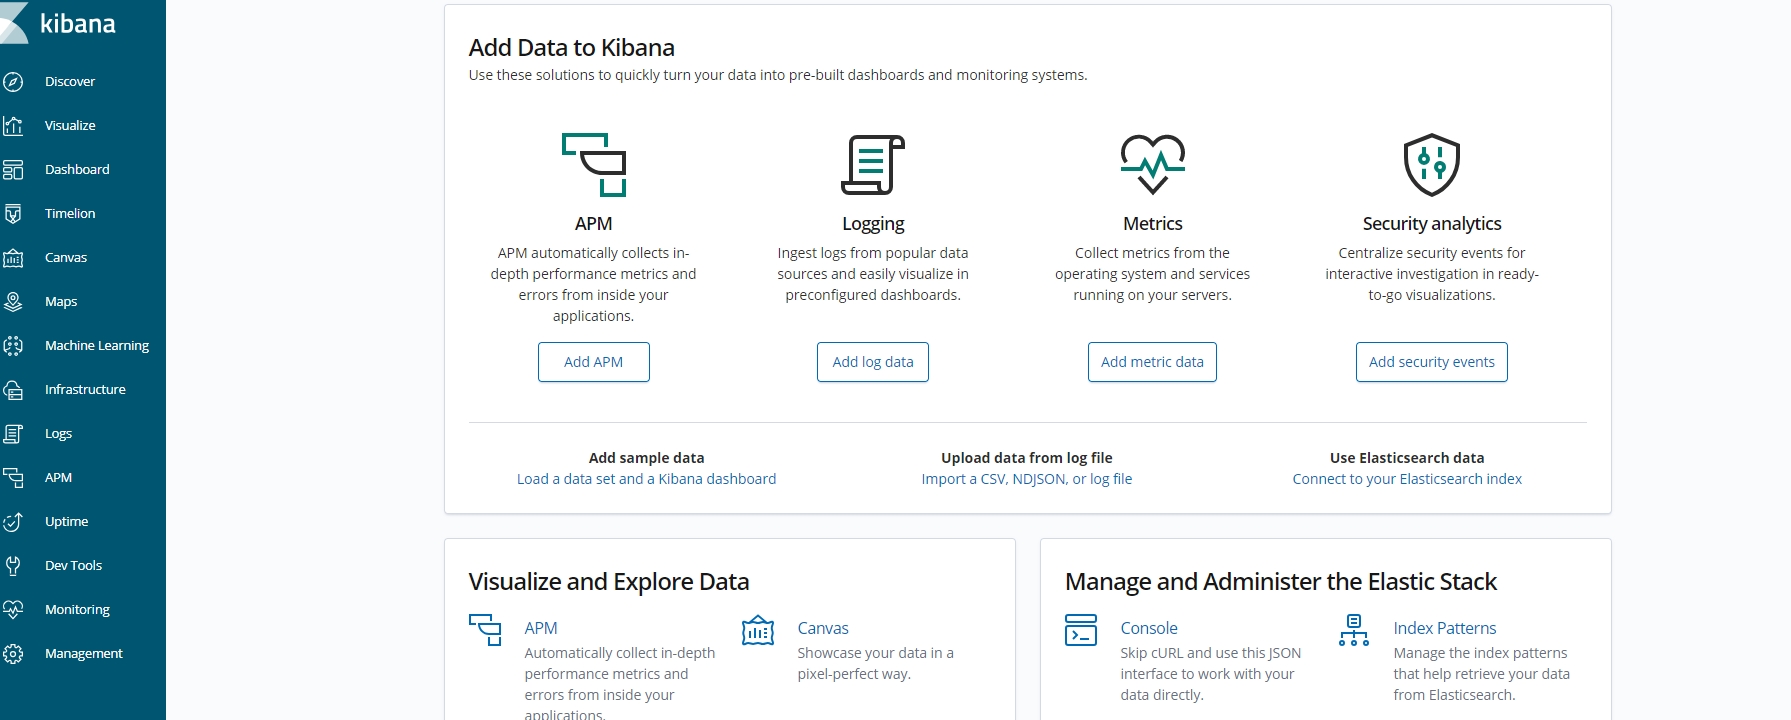Screen dimensions: 1791x720
Task: Click the Index Patterns icon
Action: pos(1354,630)
